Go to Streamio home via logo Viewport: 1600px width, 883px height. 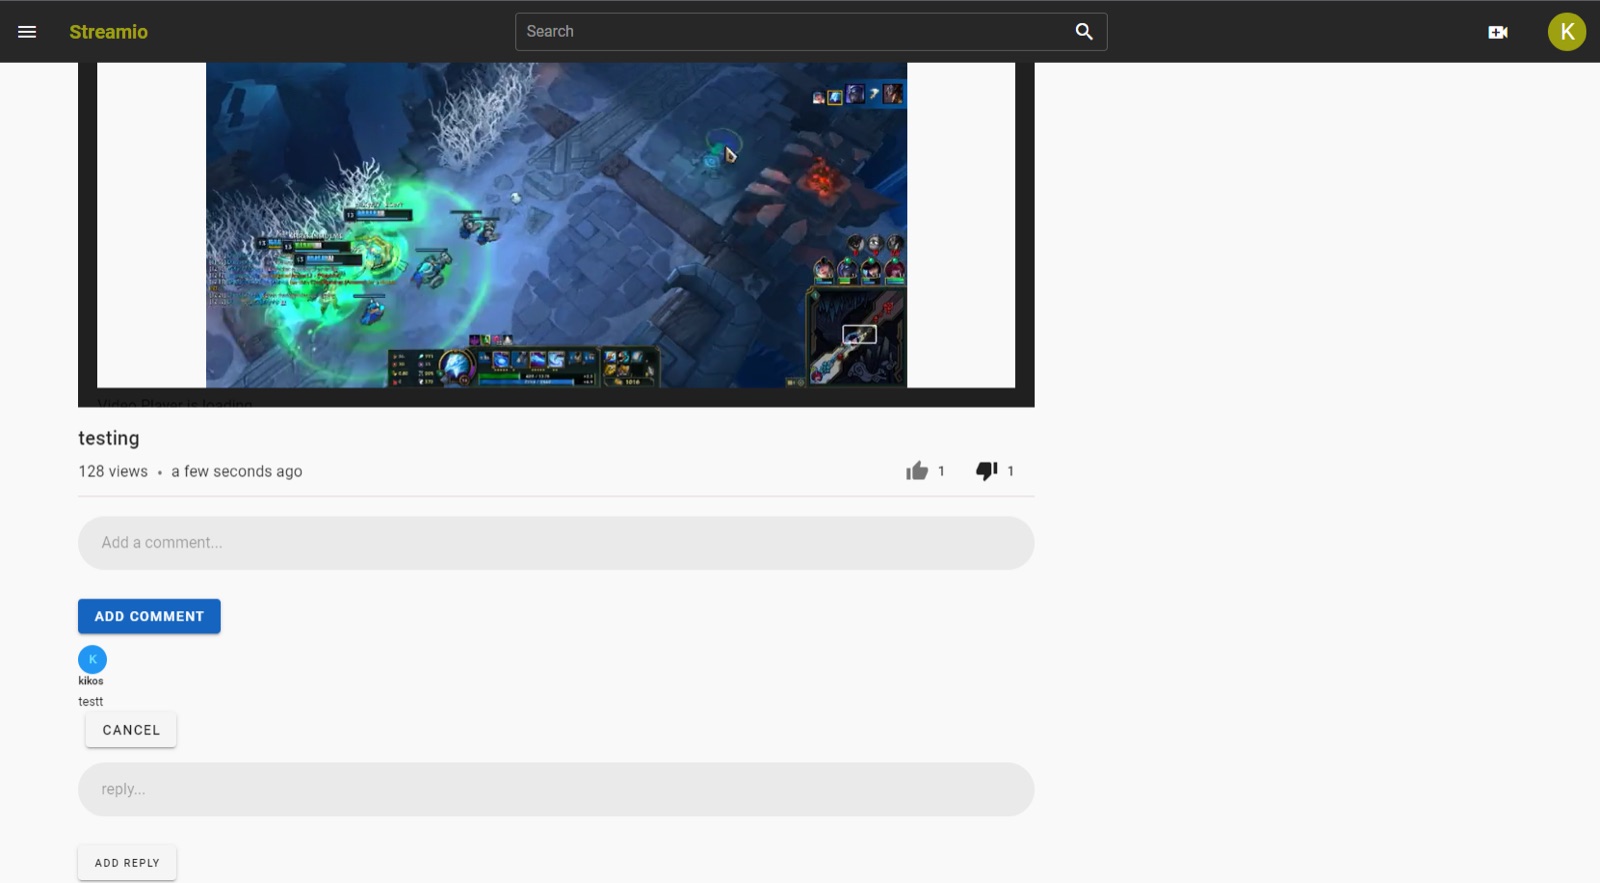click(108, 32)
